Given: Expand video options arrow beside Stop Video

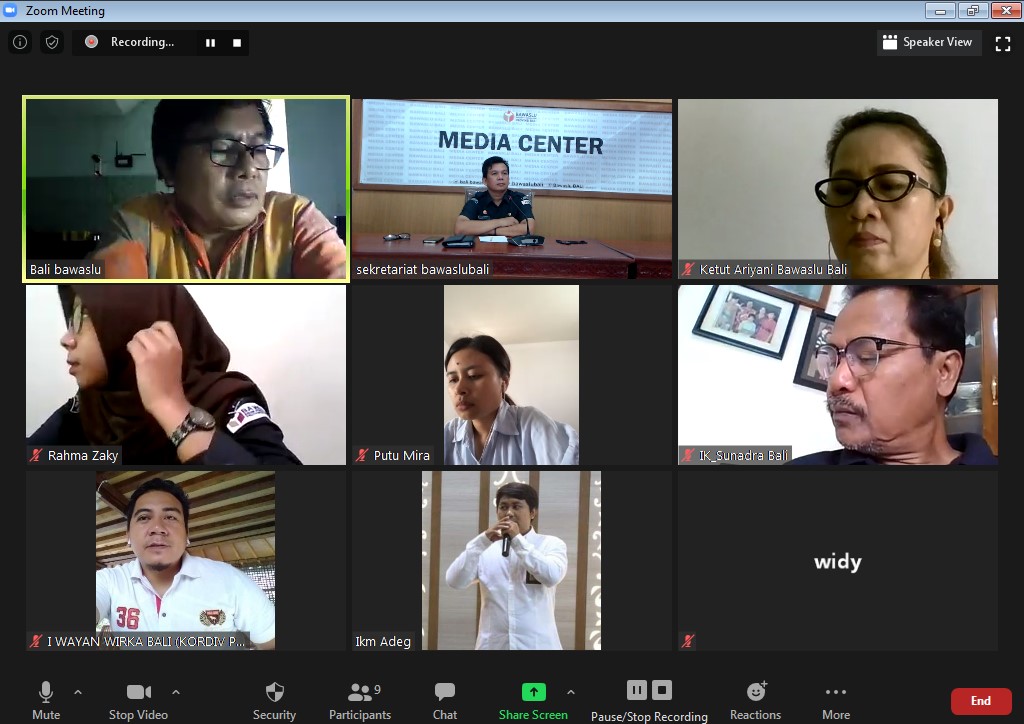Looking at the screenshot, I should pyautogui.click(x=176, y=692).
